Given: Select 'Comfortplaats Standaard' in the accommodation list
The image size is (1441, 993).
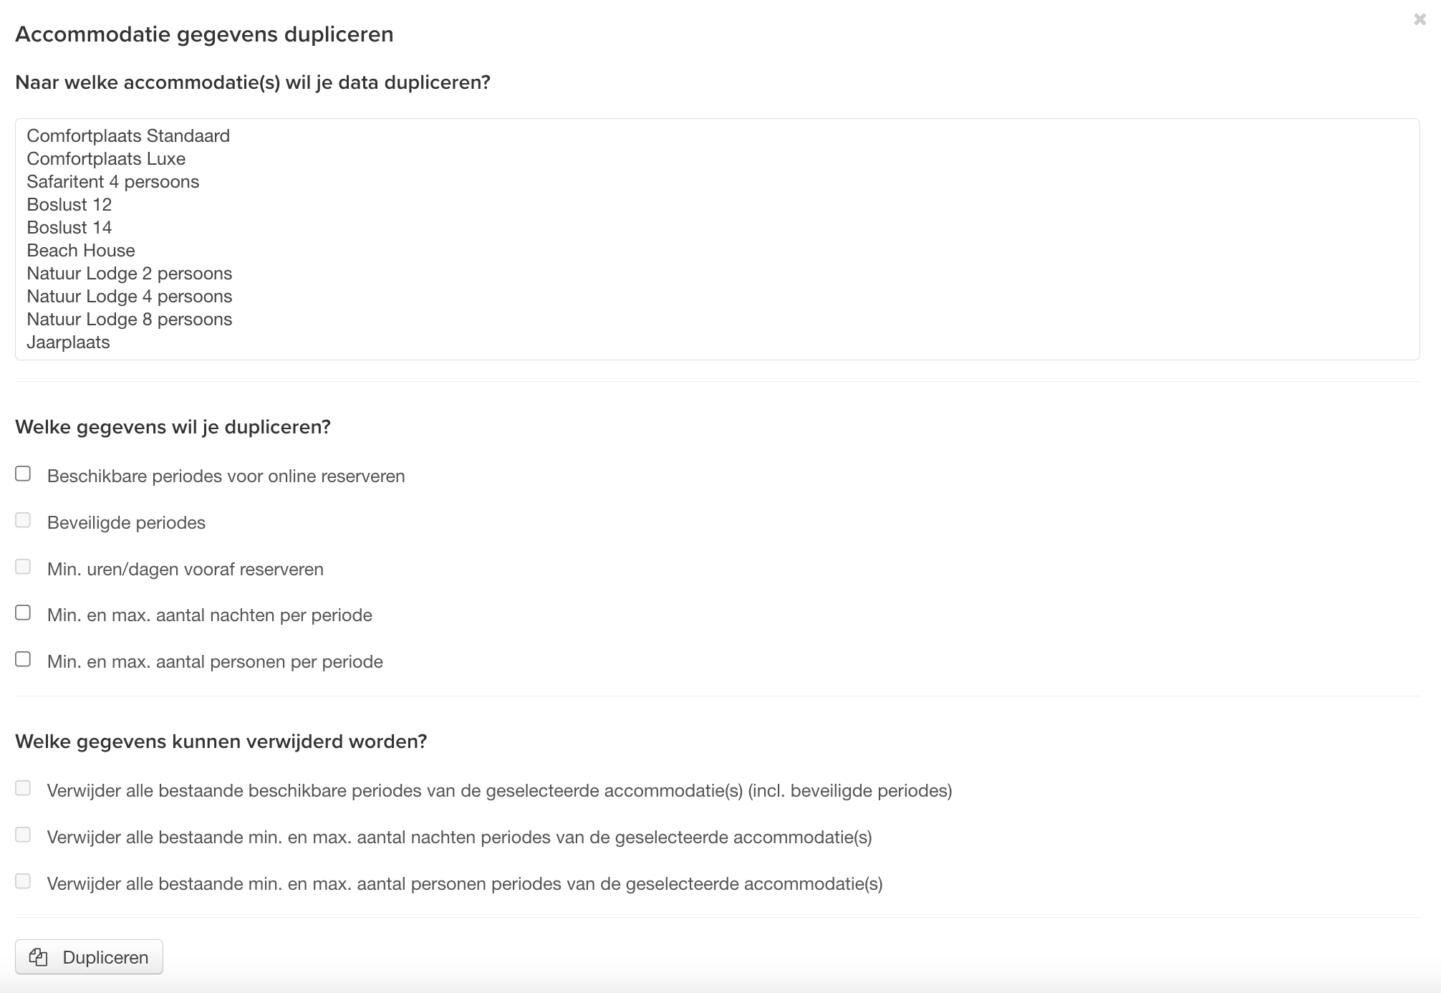Looking at the screenshot, I should pos(128,136).
